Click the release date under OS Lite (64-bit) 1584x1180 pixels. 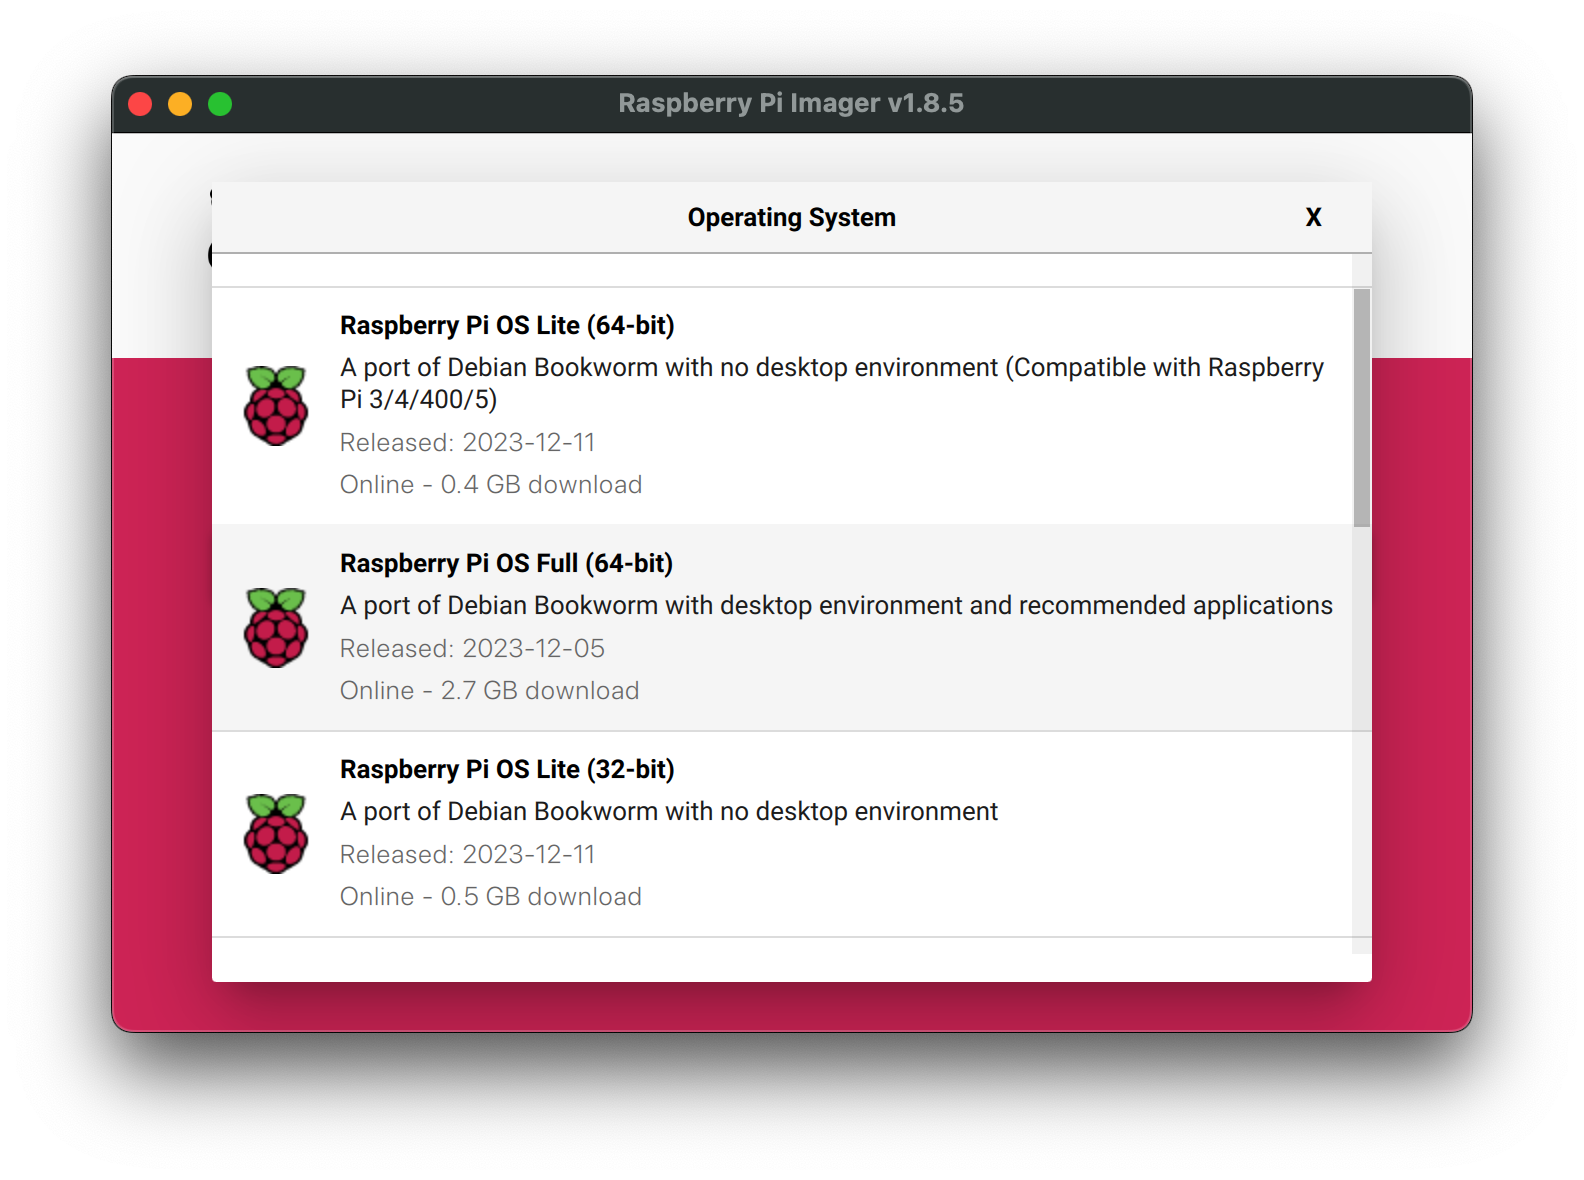[467, 442]
